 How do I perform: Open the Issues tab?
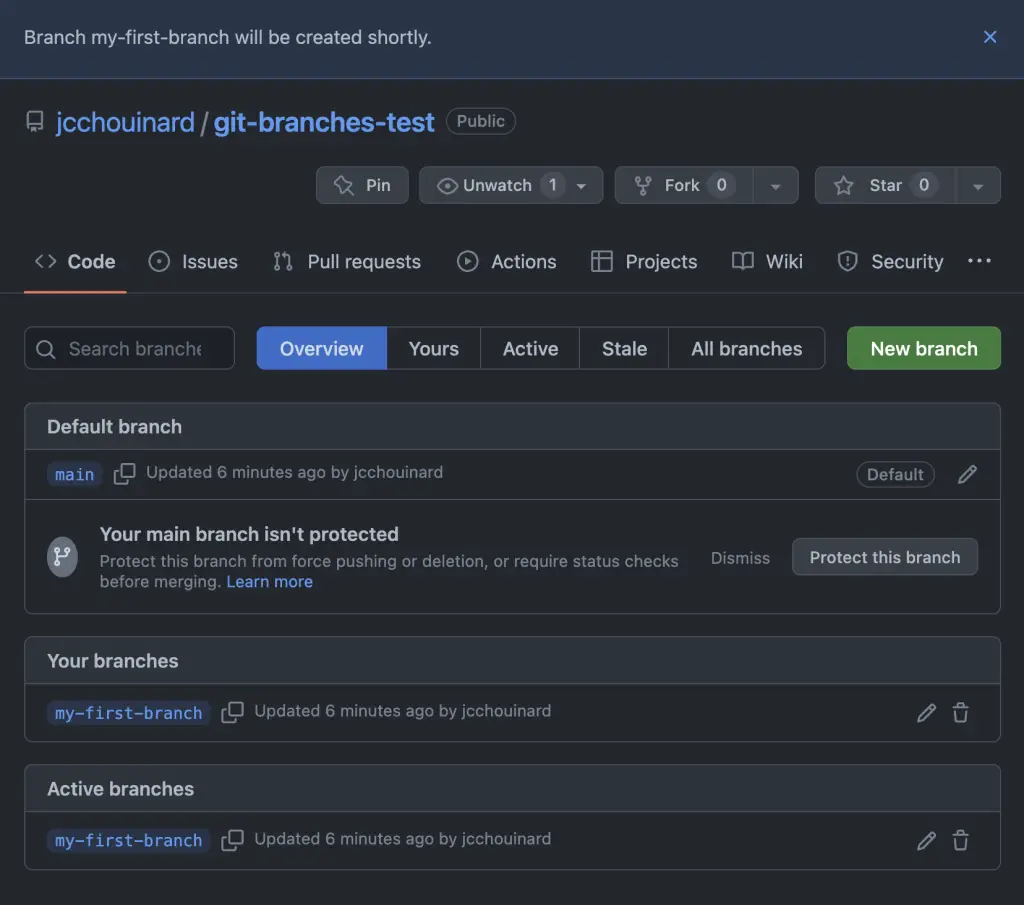coord(193,262)
